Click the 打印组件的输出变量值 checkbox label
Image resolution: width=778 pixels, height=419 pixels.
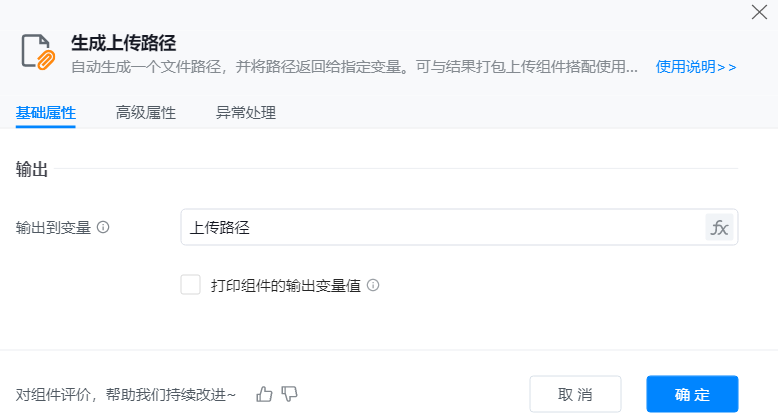point(285,285)
